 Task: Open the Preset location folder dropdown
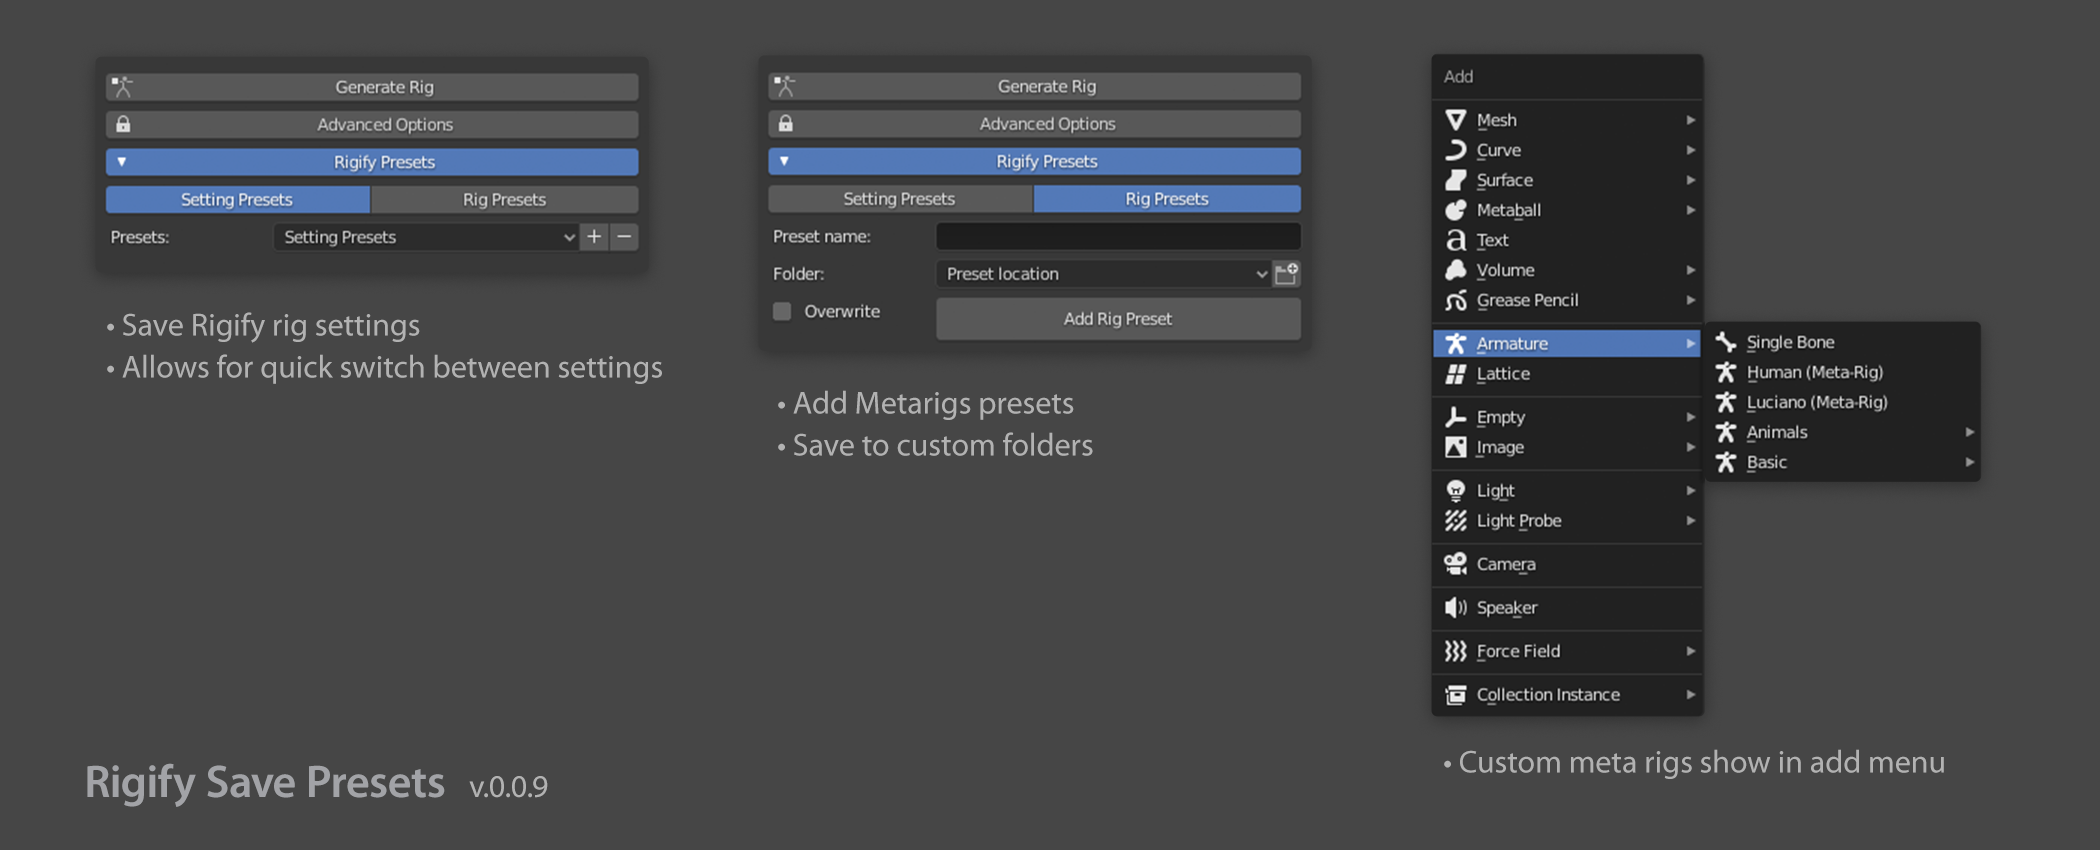click(x=1103, y=273)
